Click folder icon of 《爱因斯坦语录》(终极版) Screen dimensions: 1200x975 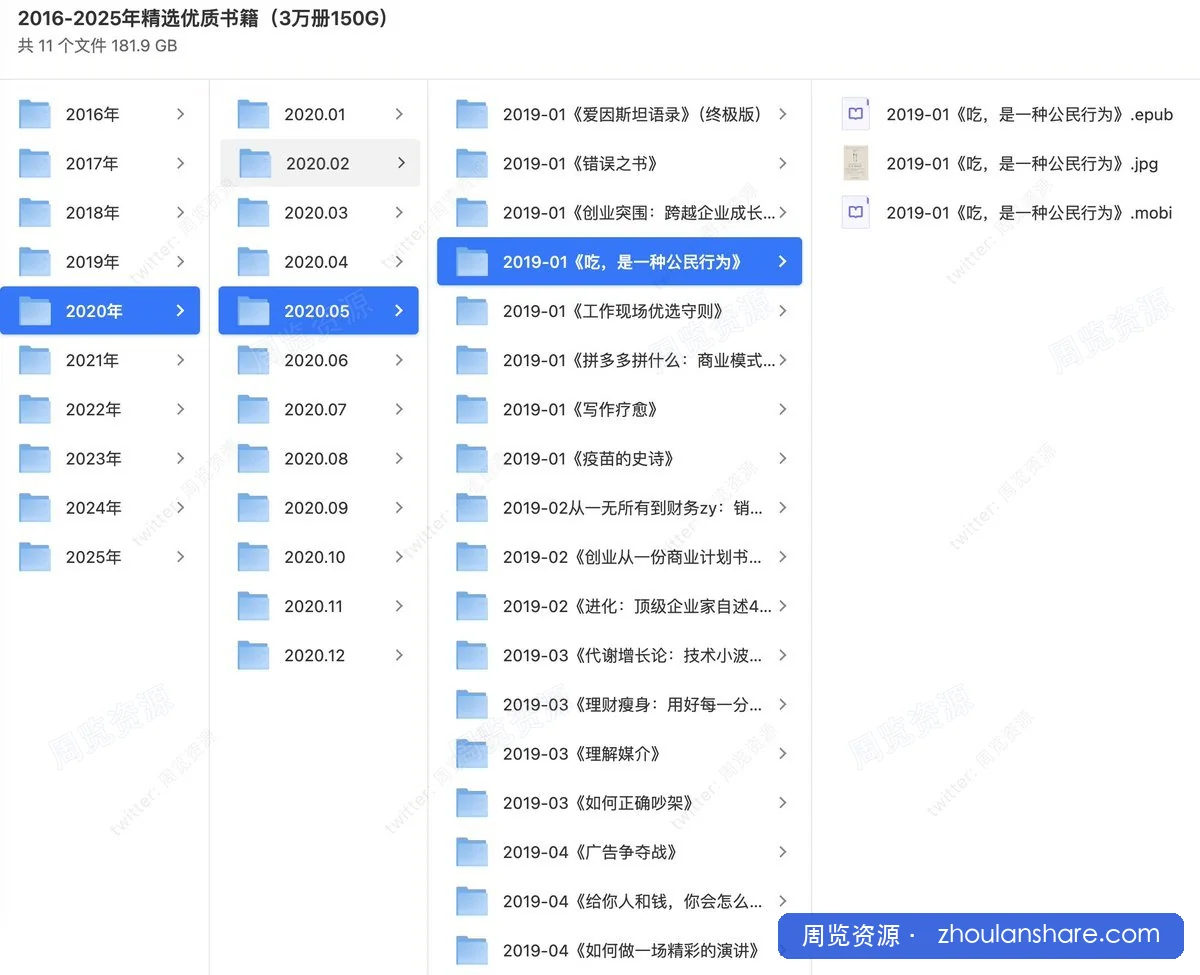pyautogui.click(x=472, y=114)
